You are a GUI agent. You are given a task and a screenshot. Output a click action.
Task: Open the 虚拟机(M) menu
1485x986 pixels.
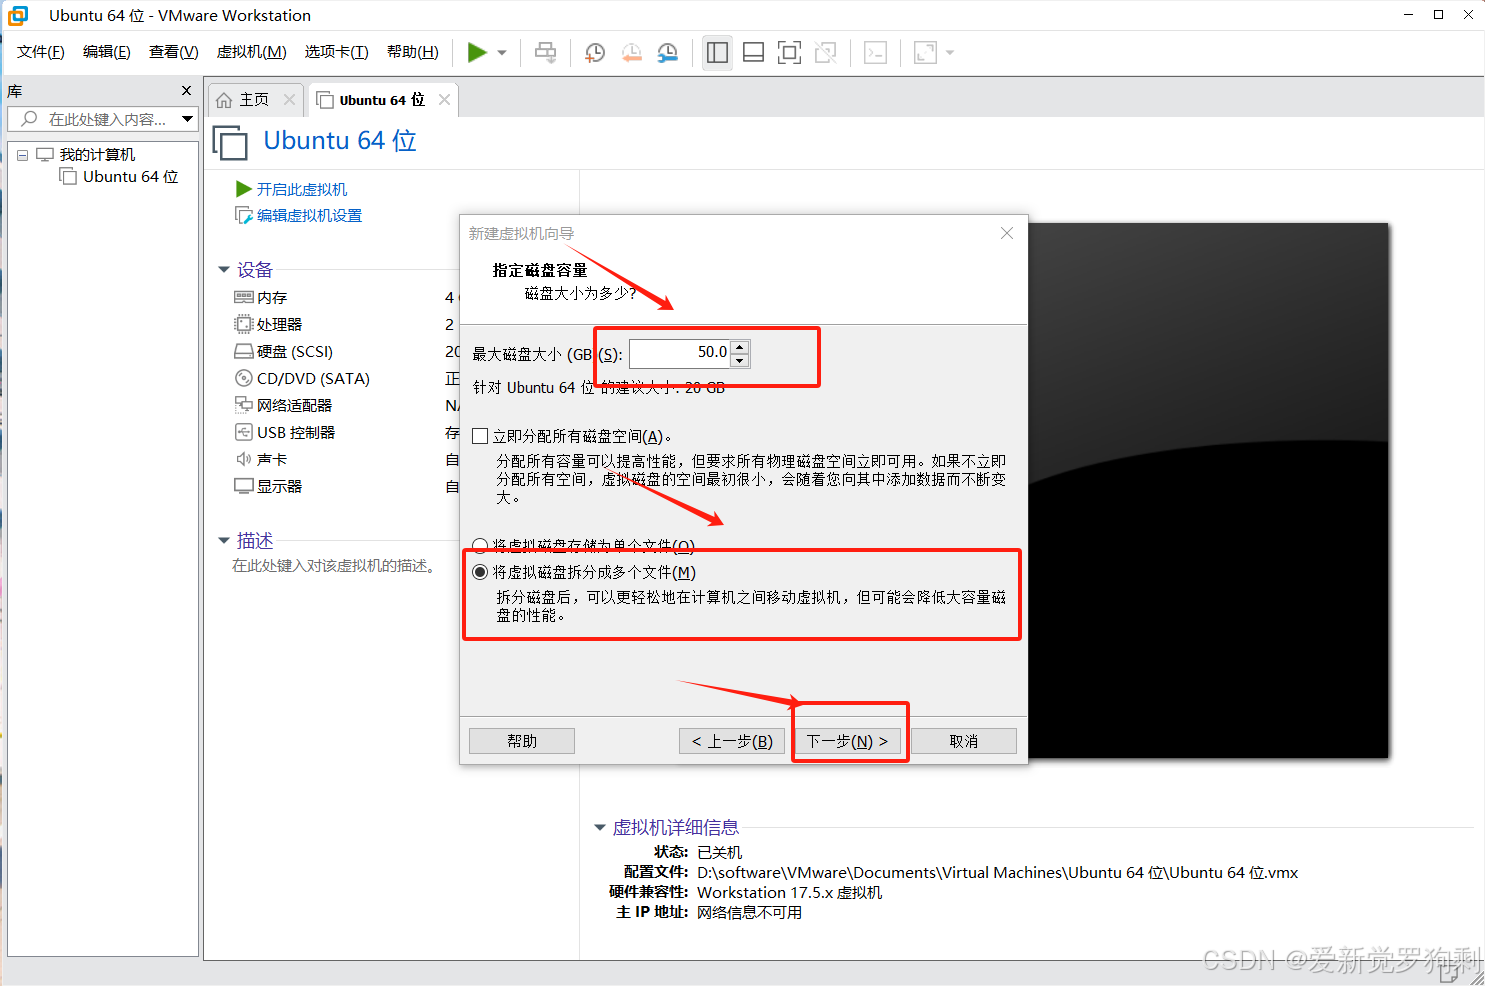[252, 52]
